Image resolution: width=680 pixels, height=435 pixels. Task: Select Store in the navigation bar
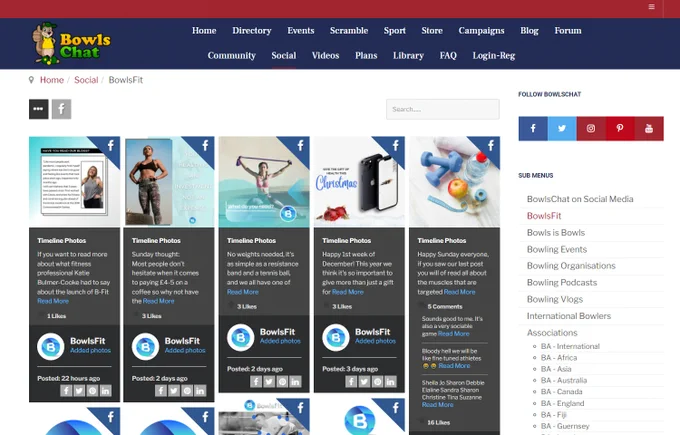click(x=432, y=31)
